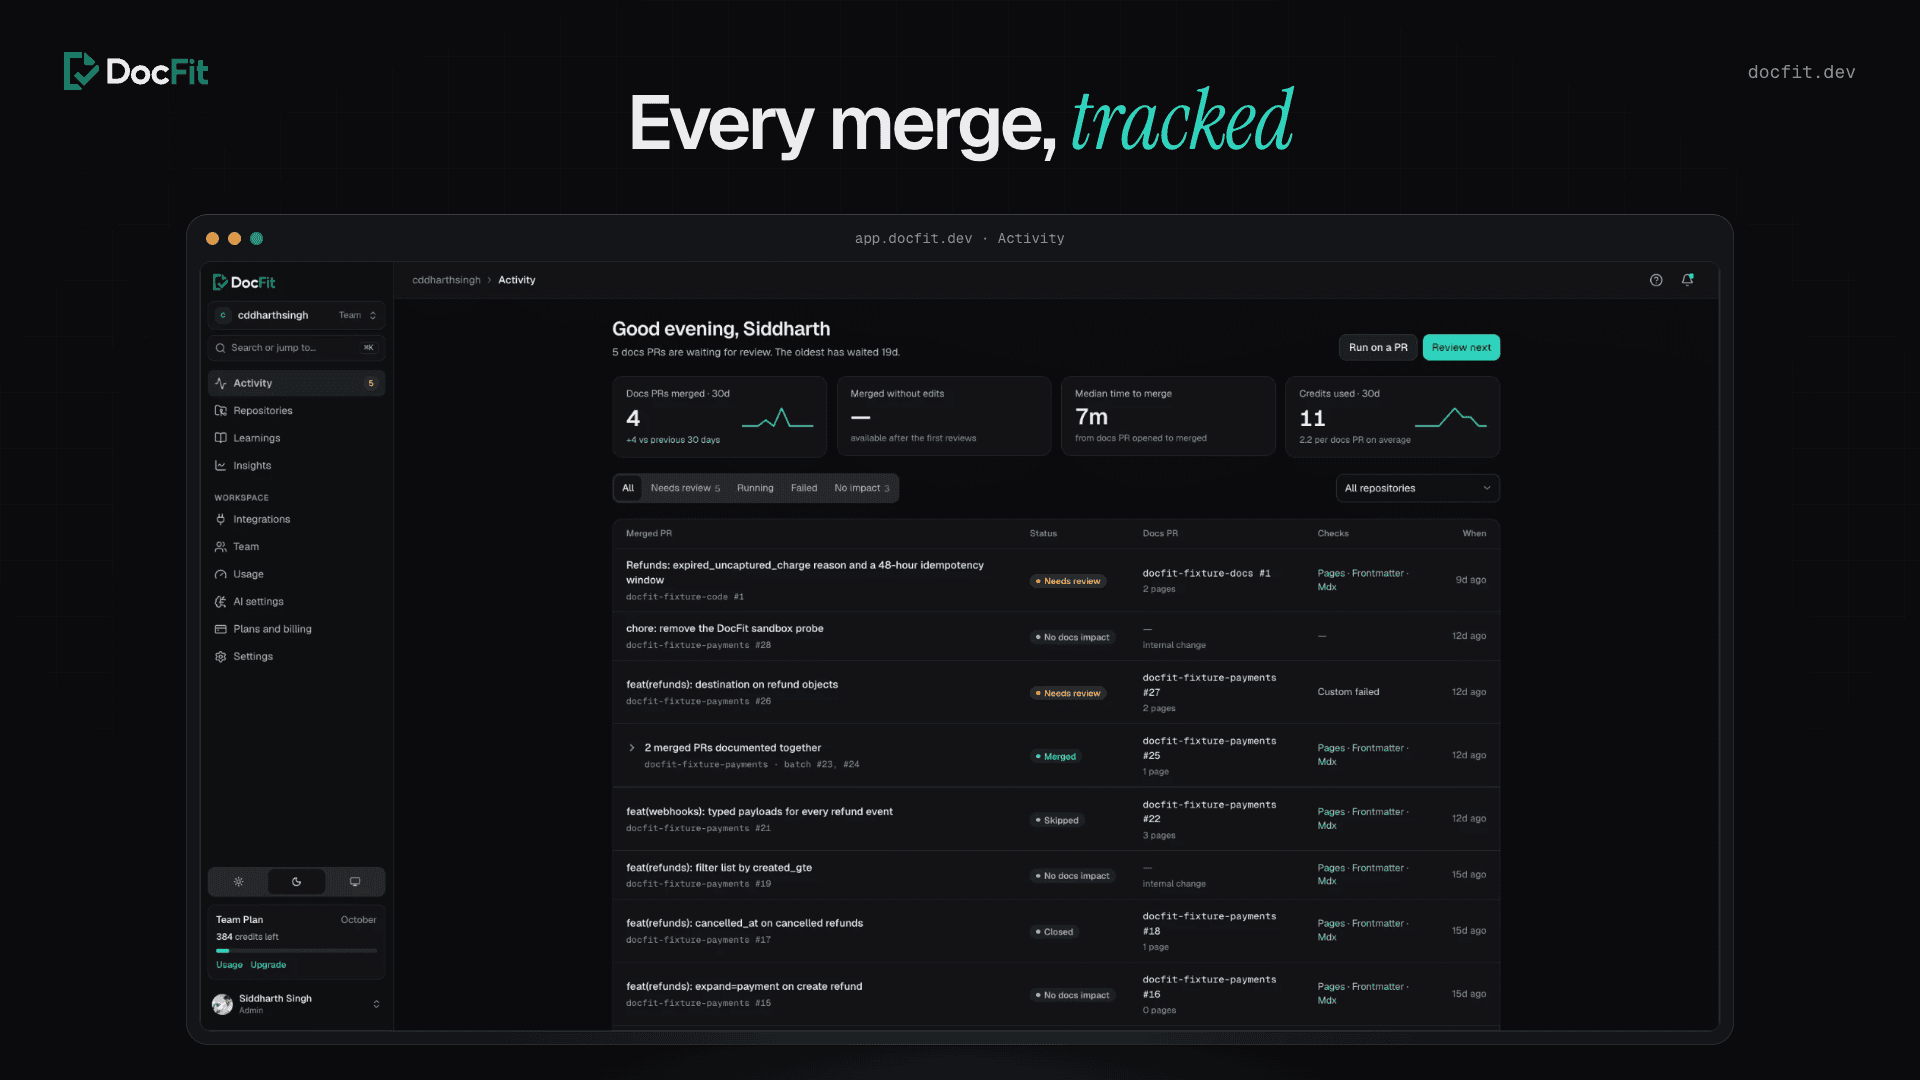Expand the 2 merged PRs documented together row

(x=631, y=748)
